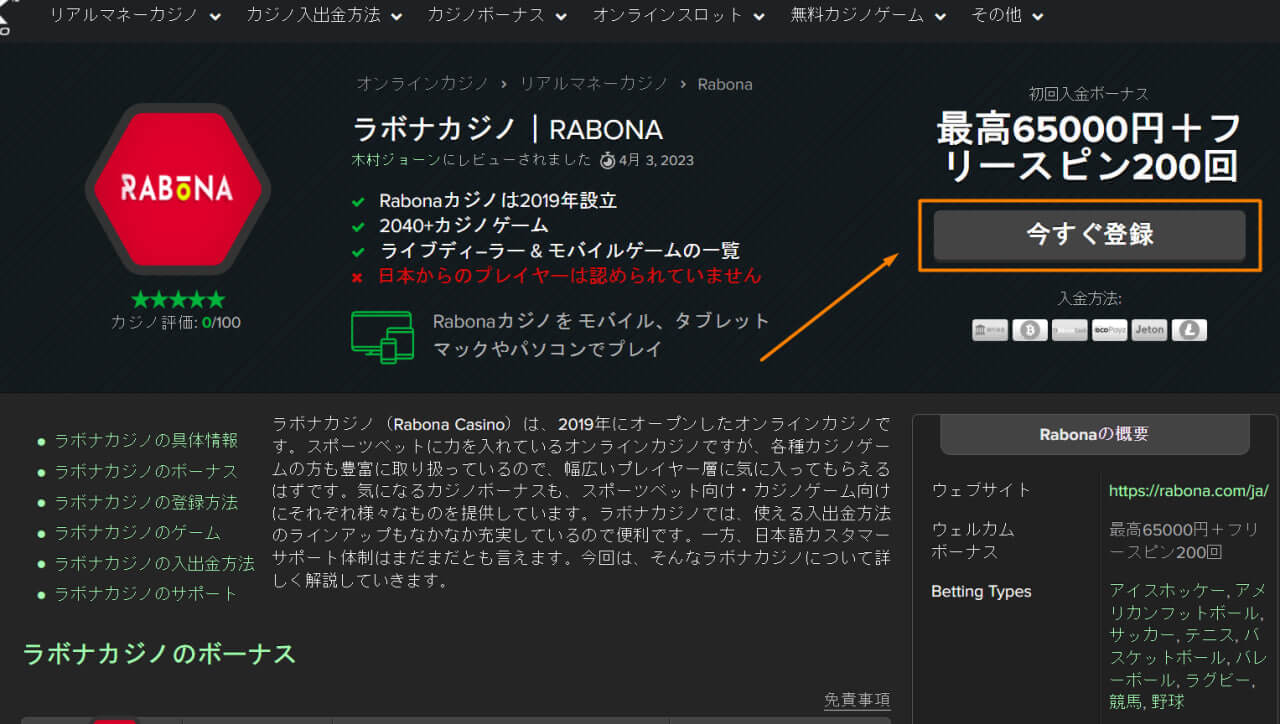This screenshot has width=1280, height=724.
Task: Click the Bitcoin payment icon
Action: 1029,330
